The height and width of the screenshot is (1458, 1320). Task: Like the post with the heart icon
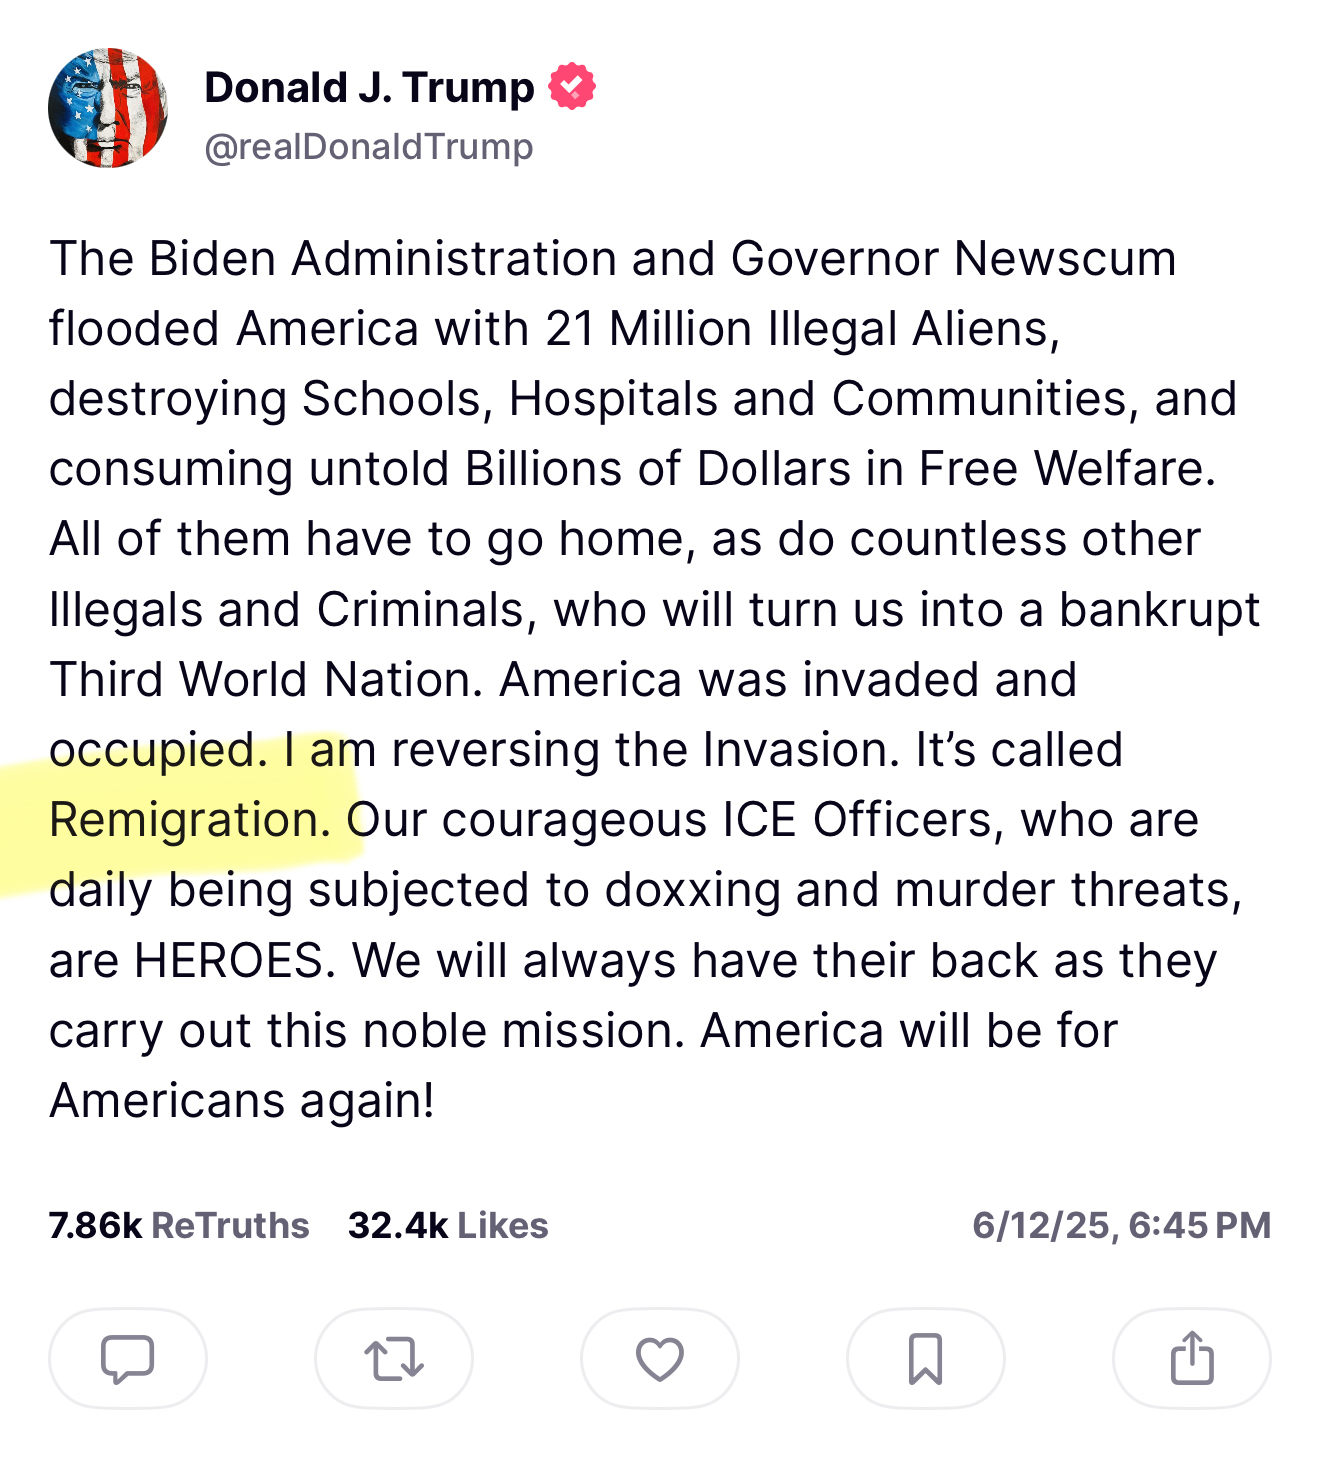[660, 1359]
